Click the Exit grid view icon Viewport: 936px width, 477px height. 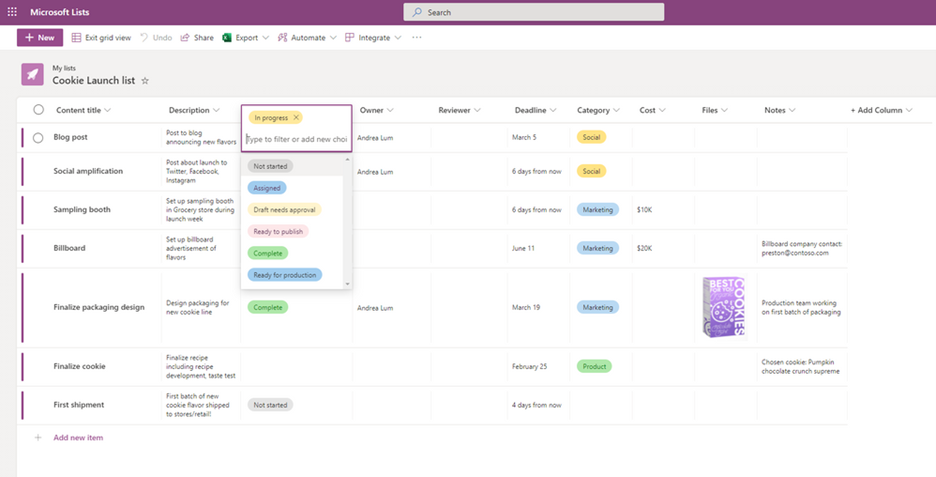click(76, 38)
